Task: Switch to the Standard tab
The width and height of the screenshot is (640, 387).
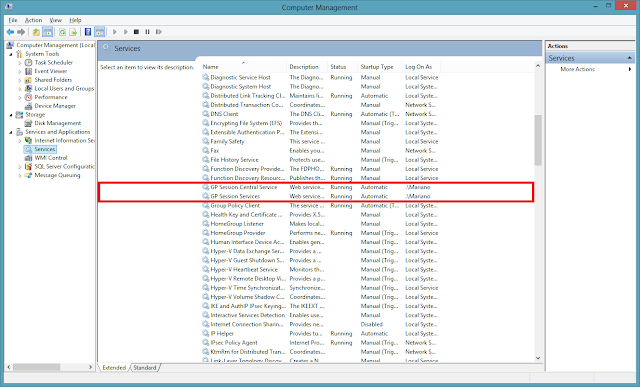Action: coord(144,367)
